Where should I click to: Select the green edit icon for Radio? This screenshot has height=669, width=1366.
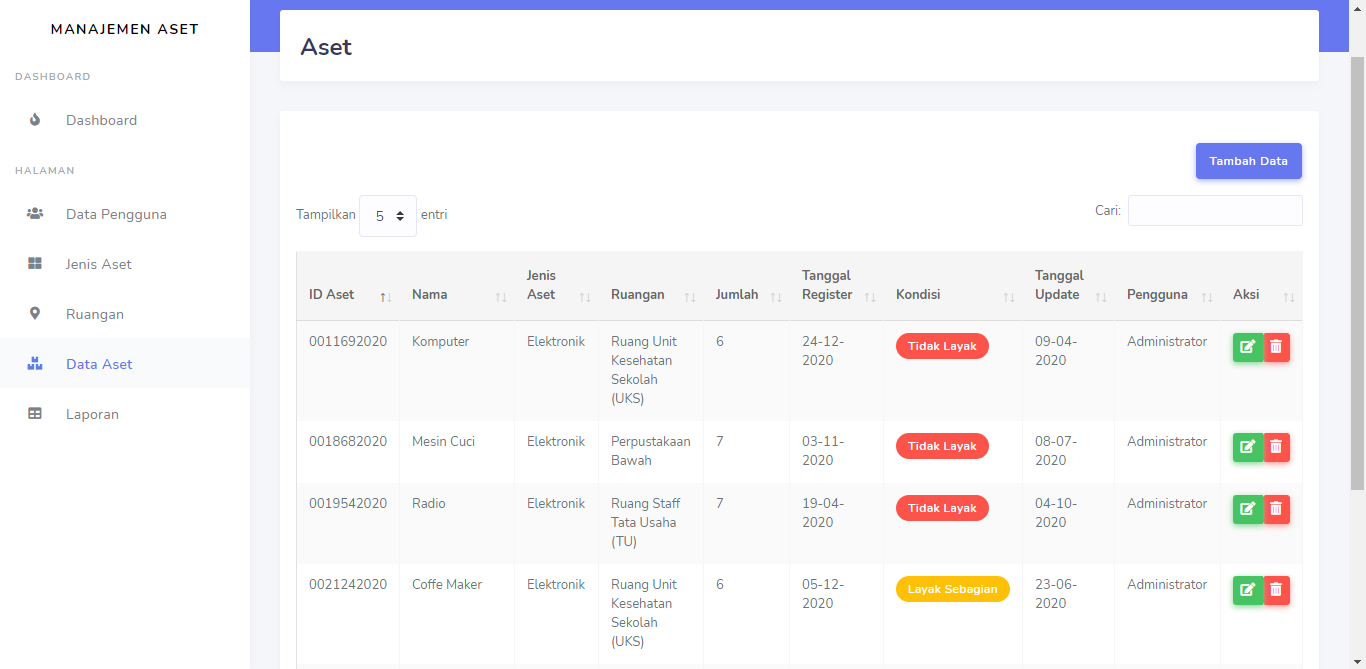(1247, 509)
